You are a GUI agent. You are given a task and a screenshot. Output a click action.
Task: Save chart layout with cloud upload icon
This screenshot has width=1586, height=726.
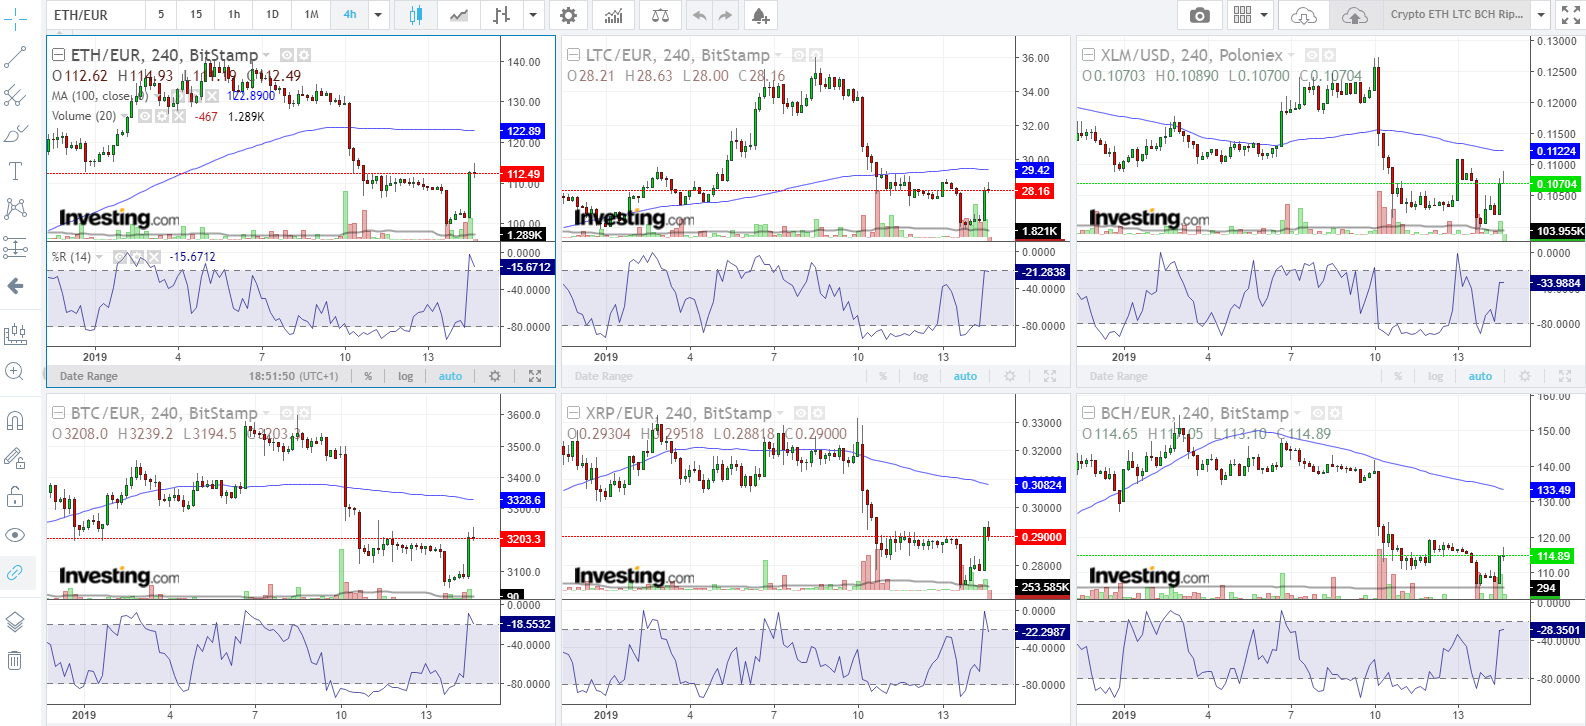point(1353,15)
